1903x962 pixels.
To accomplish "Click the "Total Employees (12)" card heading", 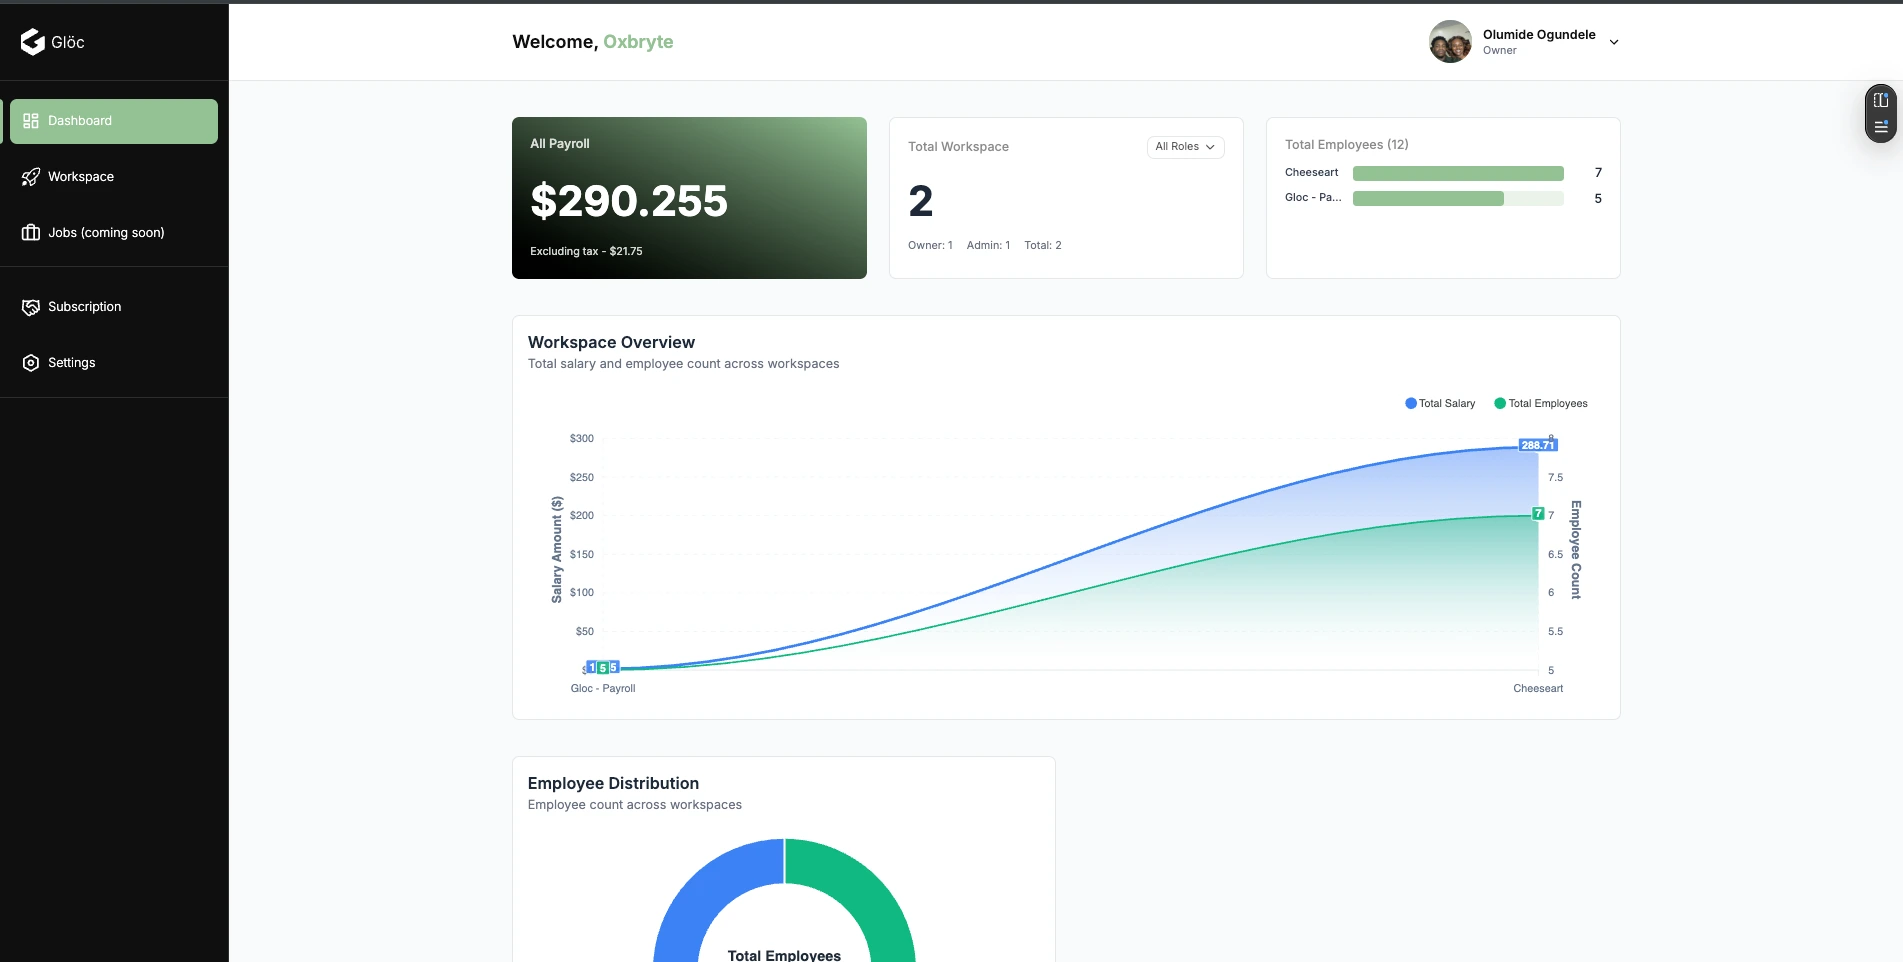I will [1347, 145].
